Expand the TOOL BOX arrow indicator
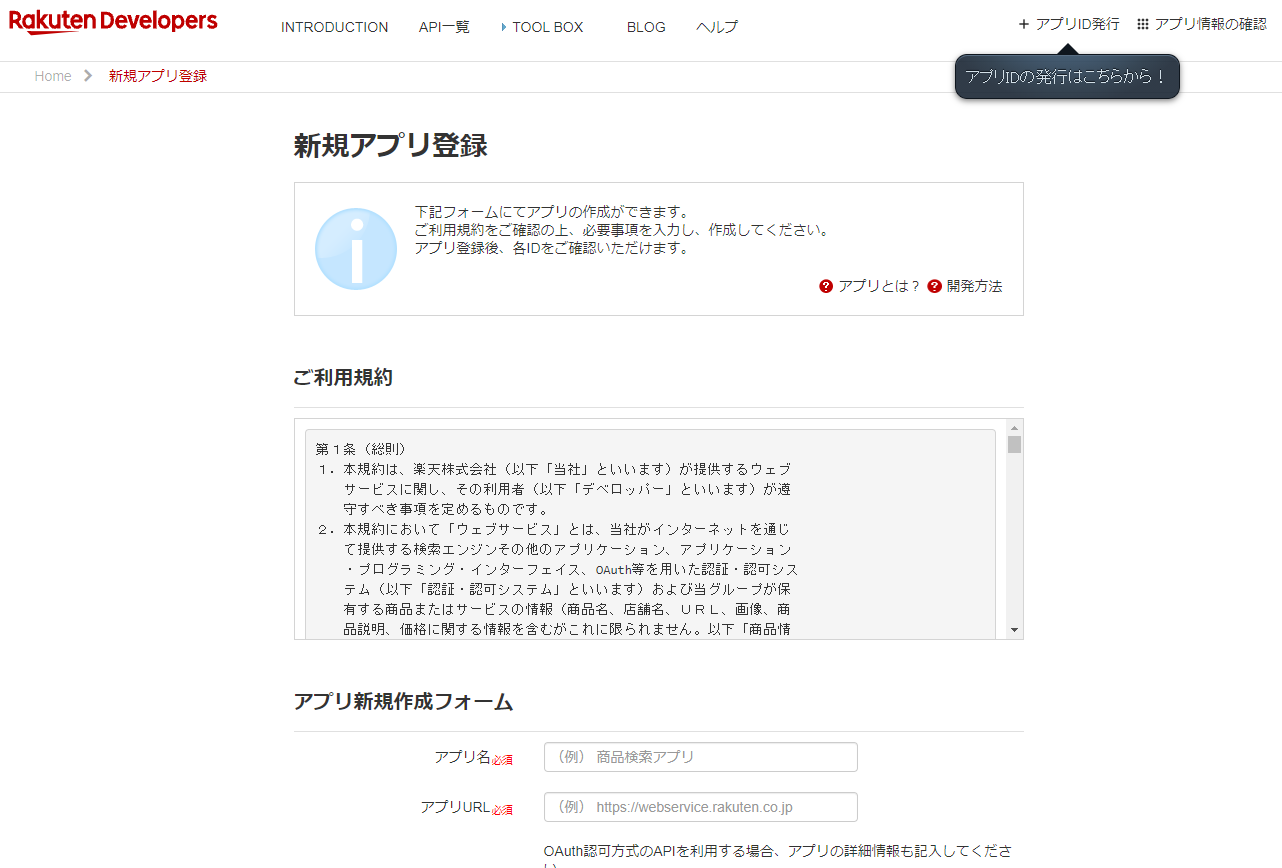 pyautogui.click(x=504, y=27)
